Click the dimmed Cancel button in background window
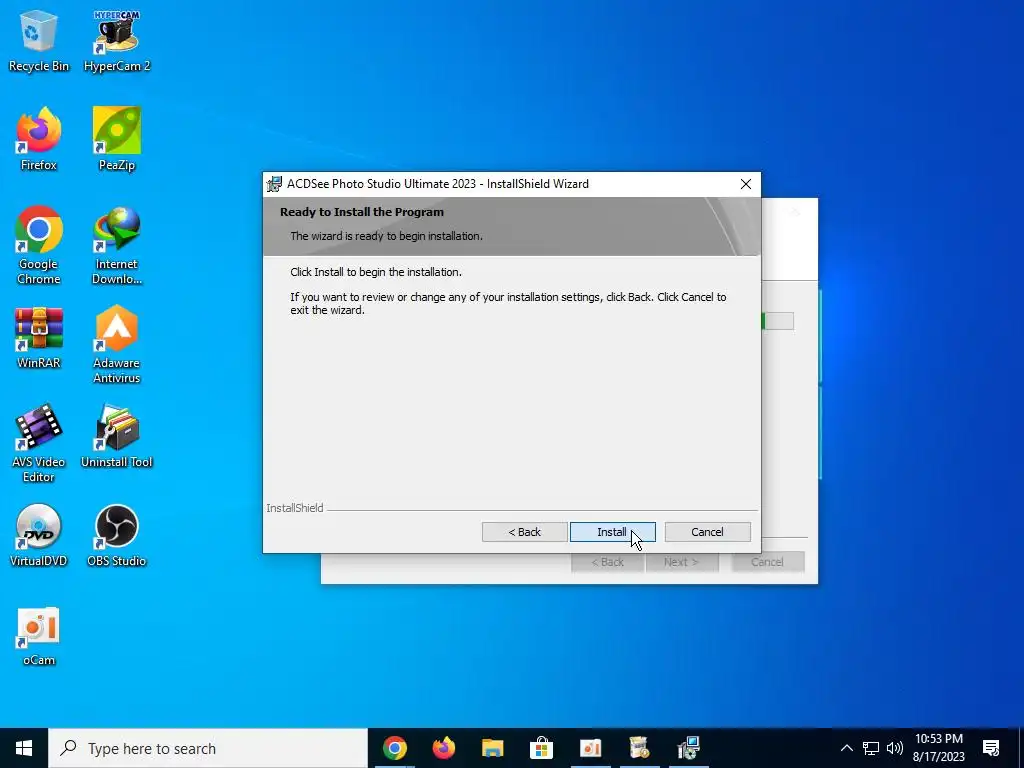 coord(767,562)
